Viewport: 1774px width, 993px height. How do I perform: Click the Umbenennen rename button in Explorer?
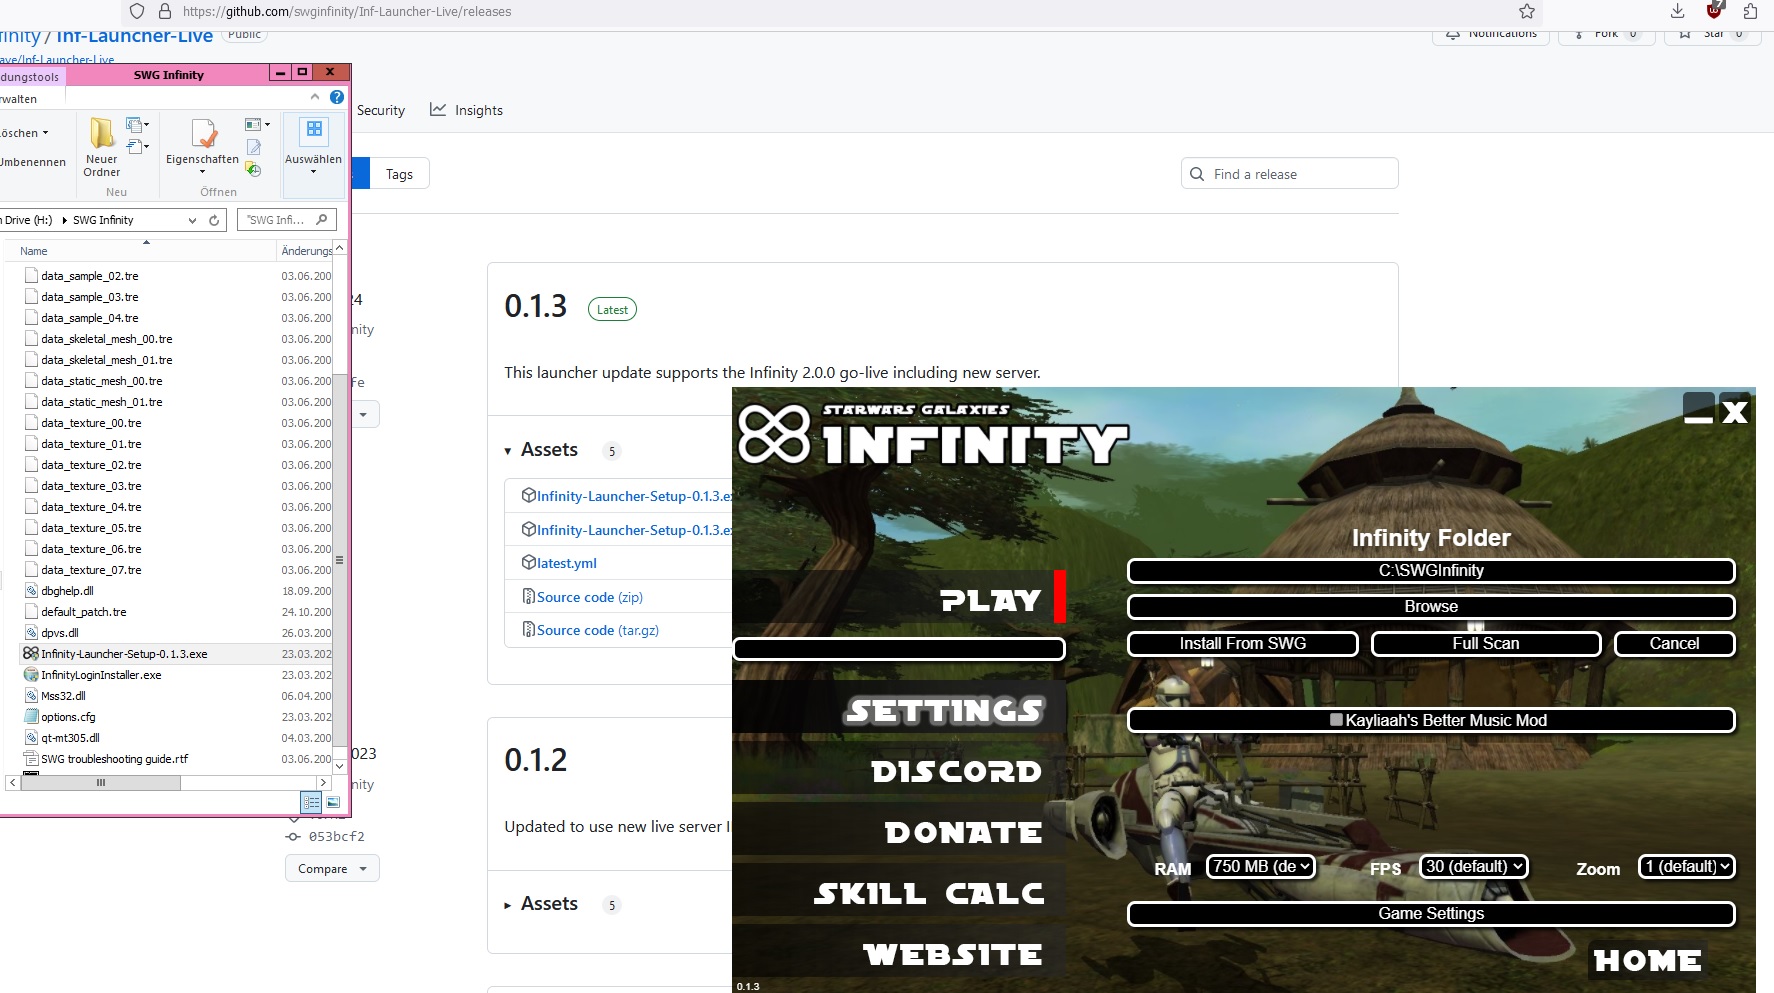(33, 162)
